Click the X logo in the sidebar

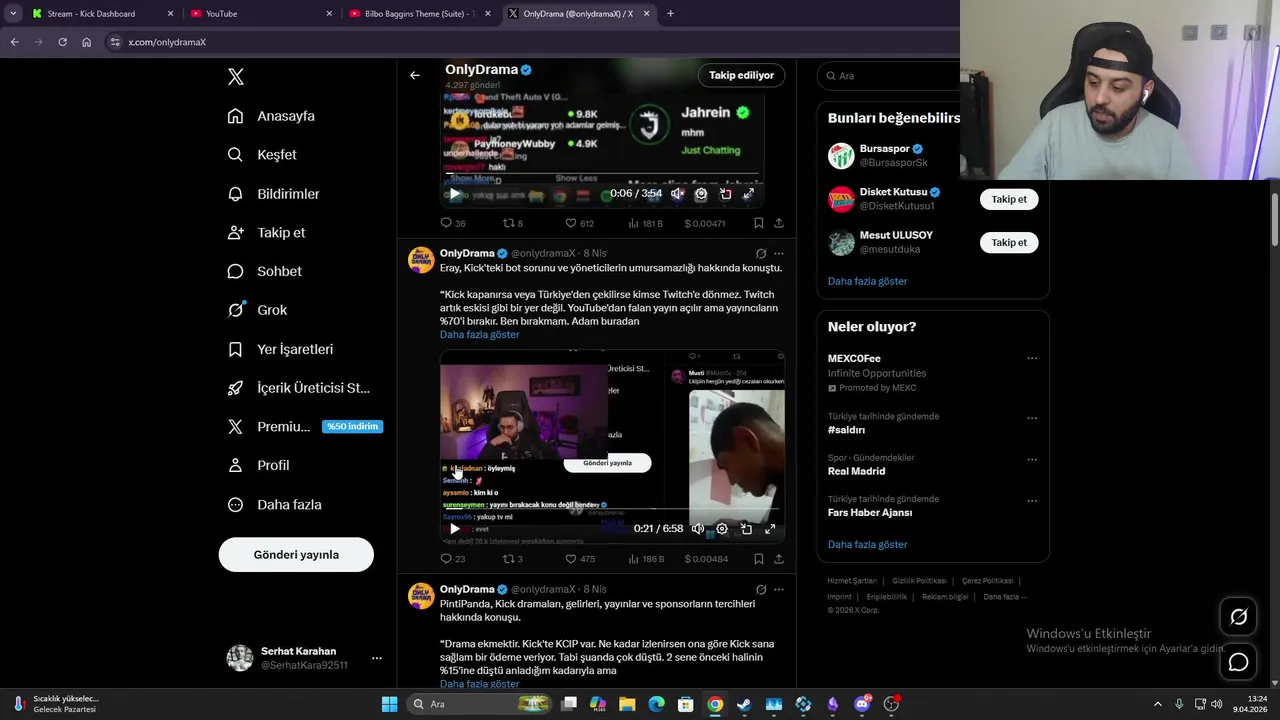[235, 77]
